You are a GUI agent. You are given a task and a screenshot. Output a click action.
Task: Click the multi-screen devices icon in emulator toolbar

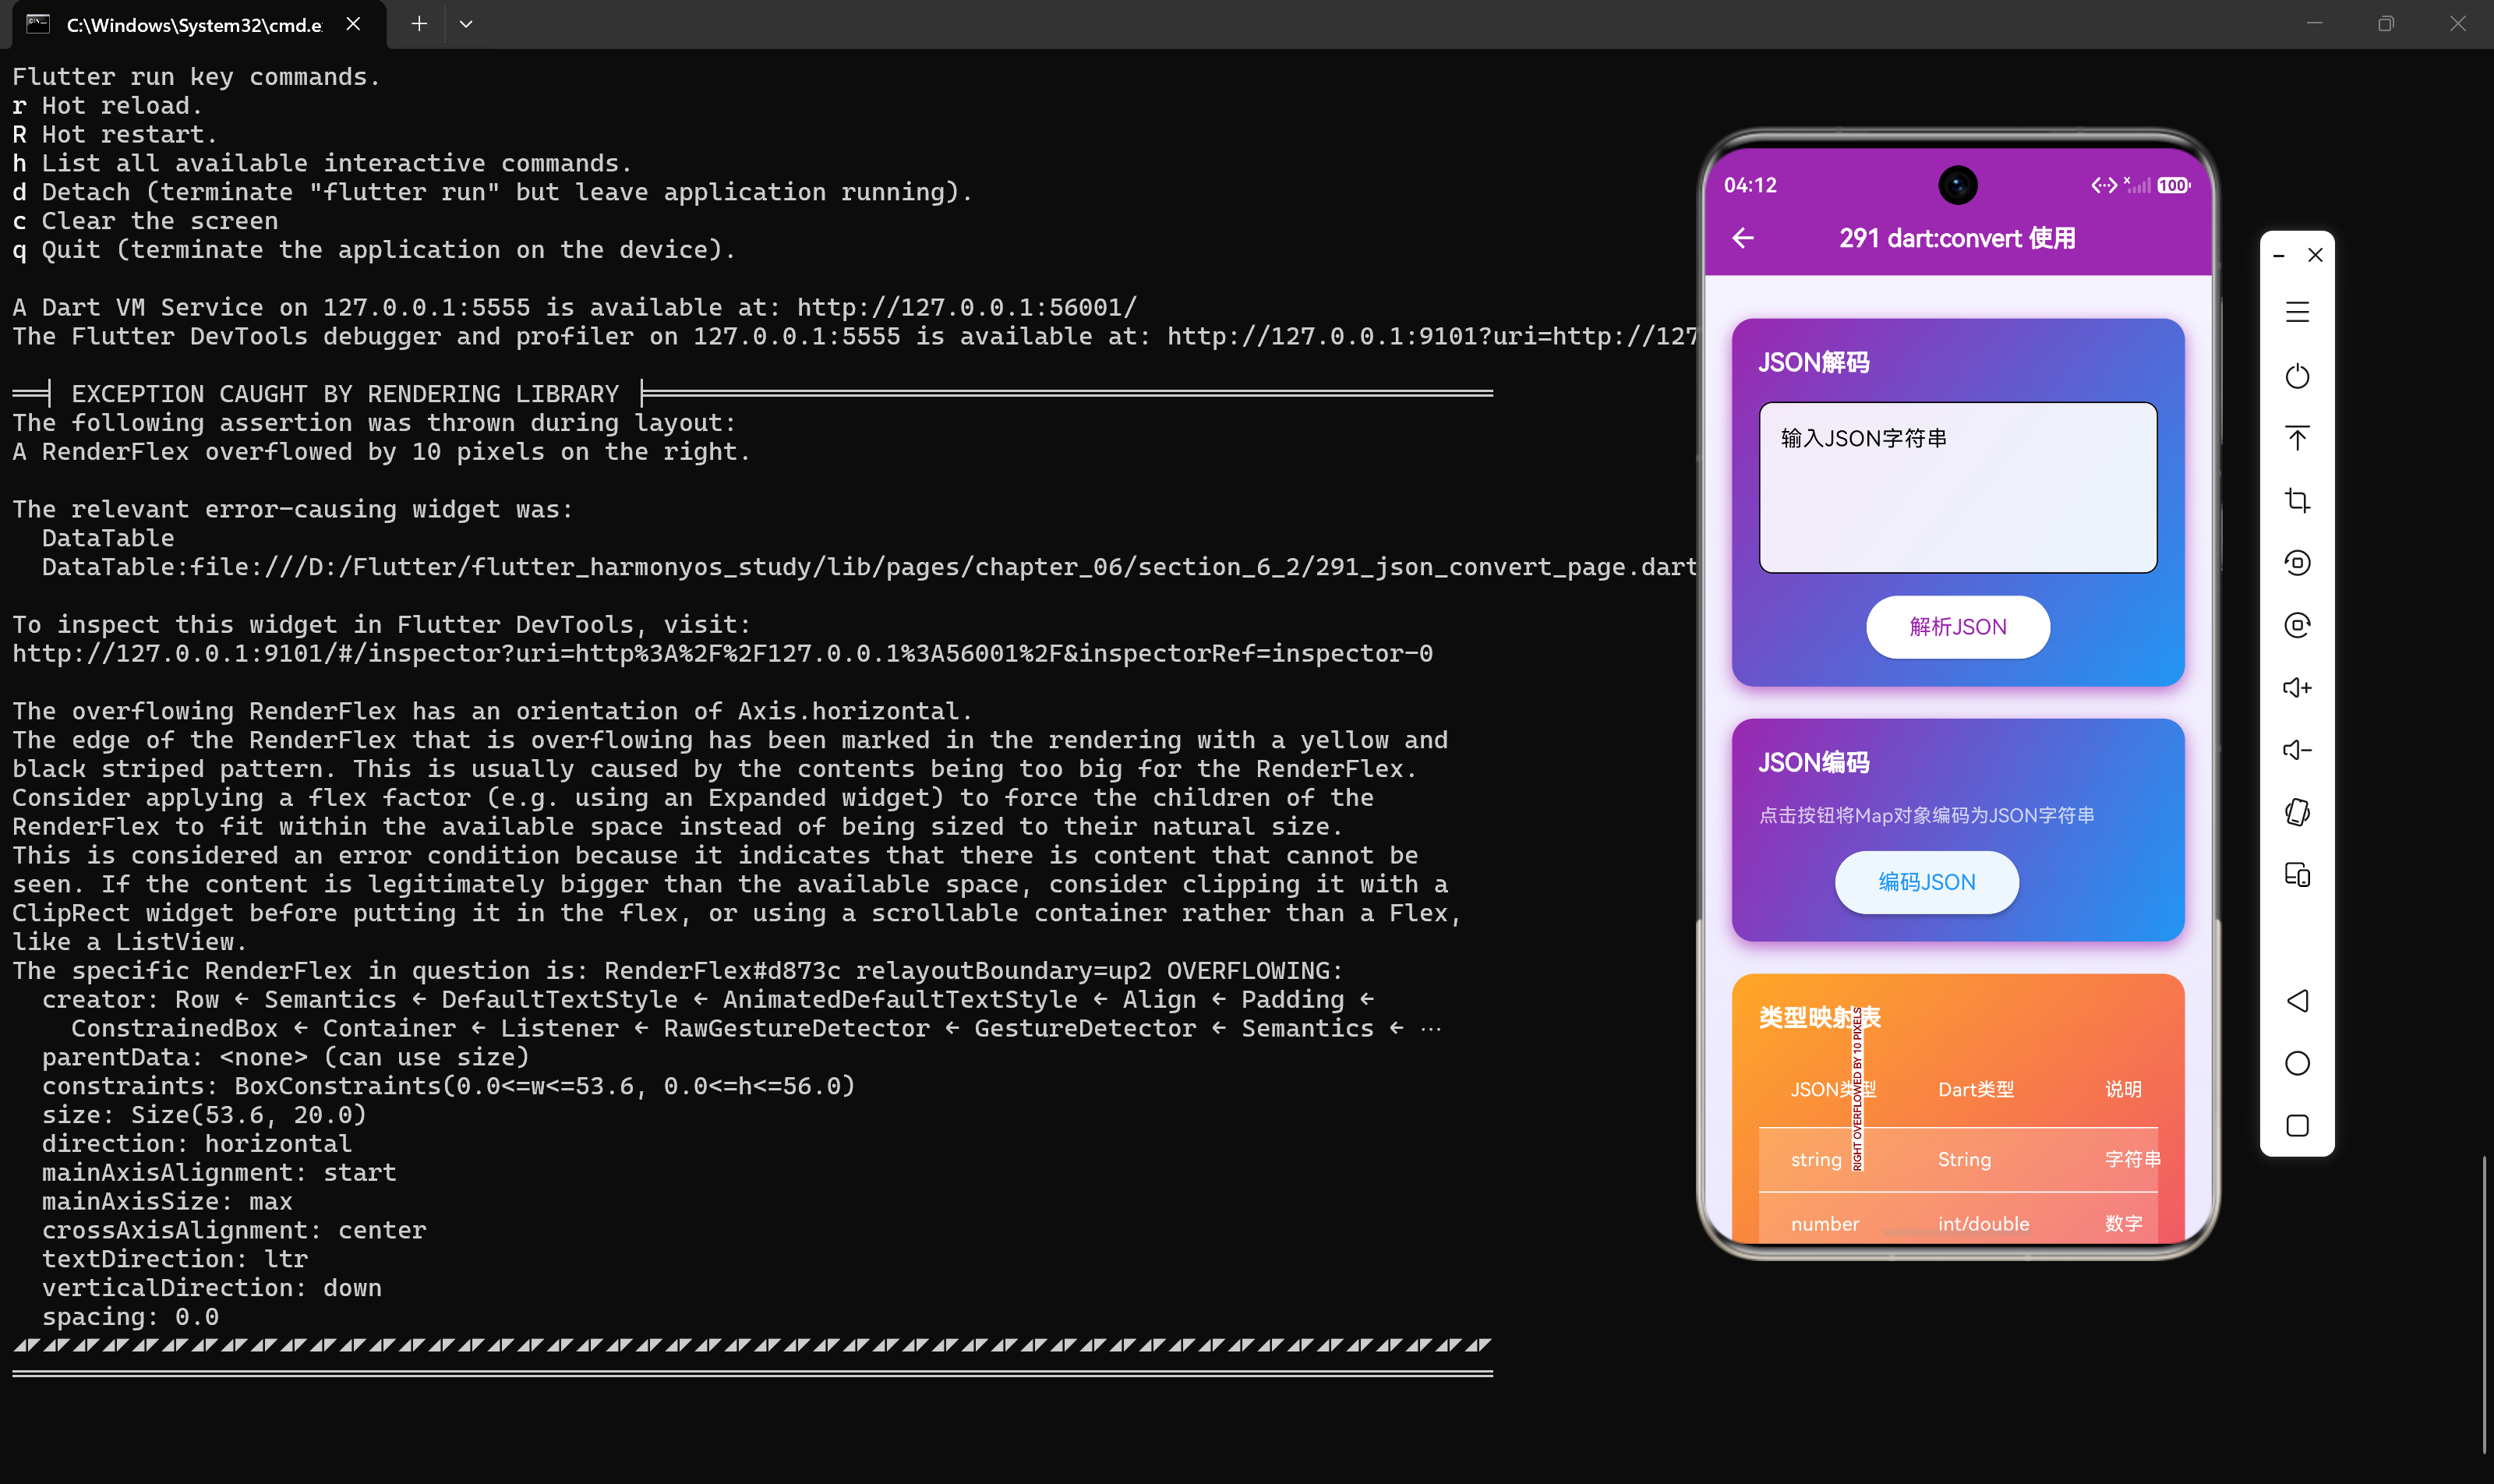click(2297, 875)
